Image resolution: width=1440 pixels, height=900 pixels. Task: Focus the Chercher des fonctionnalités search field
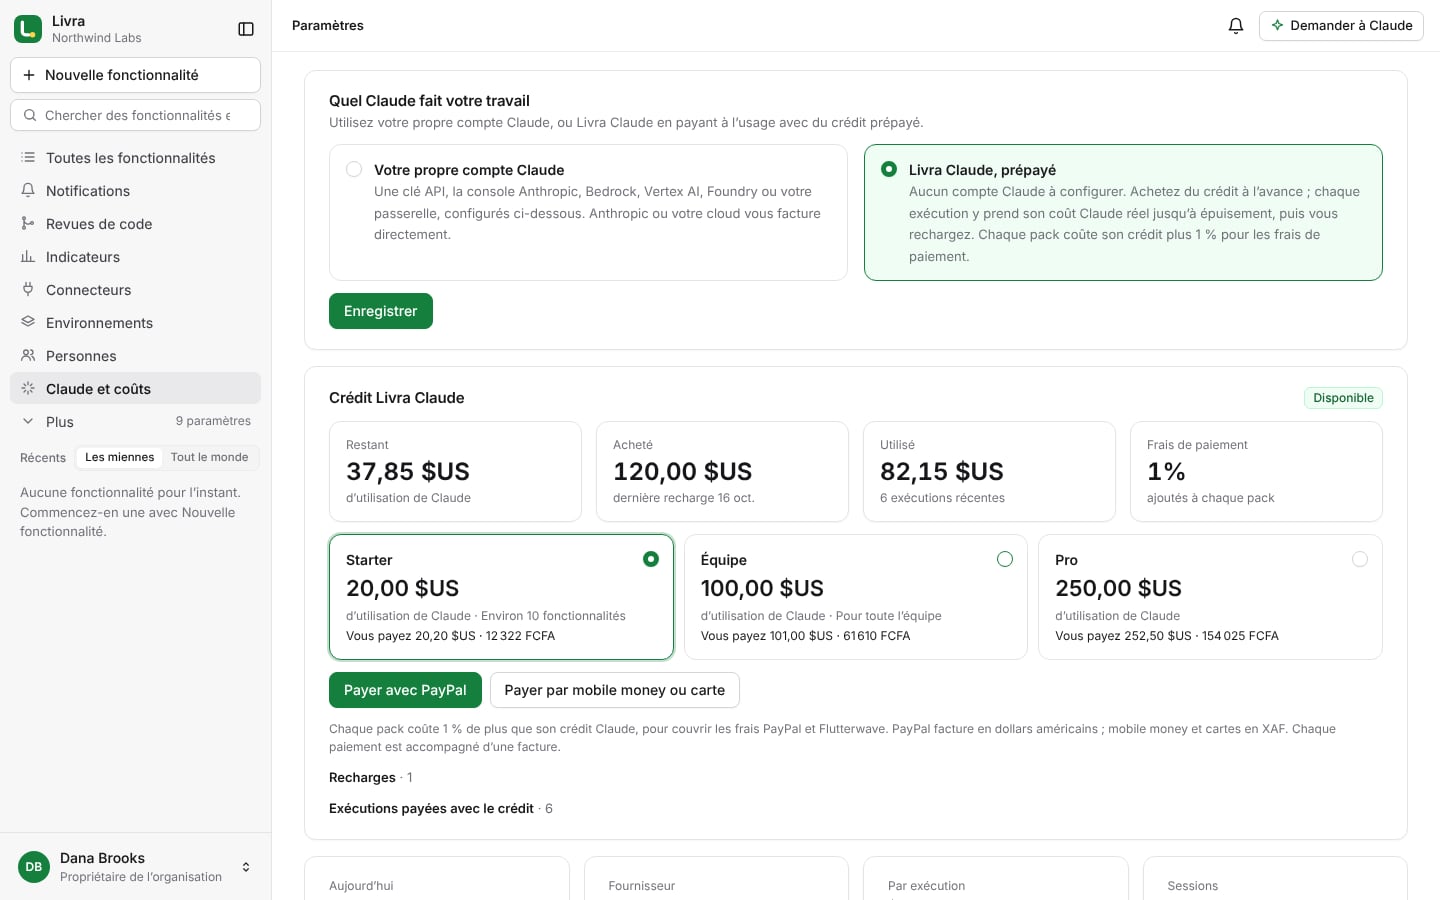(x=135, y=115)
